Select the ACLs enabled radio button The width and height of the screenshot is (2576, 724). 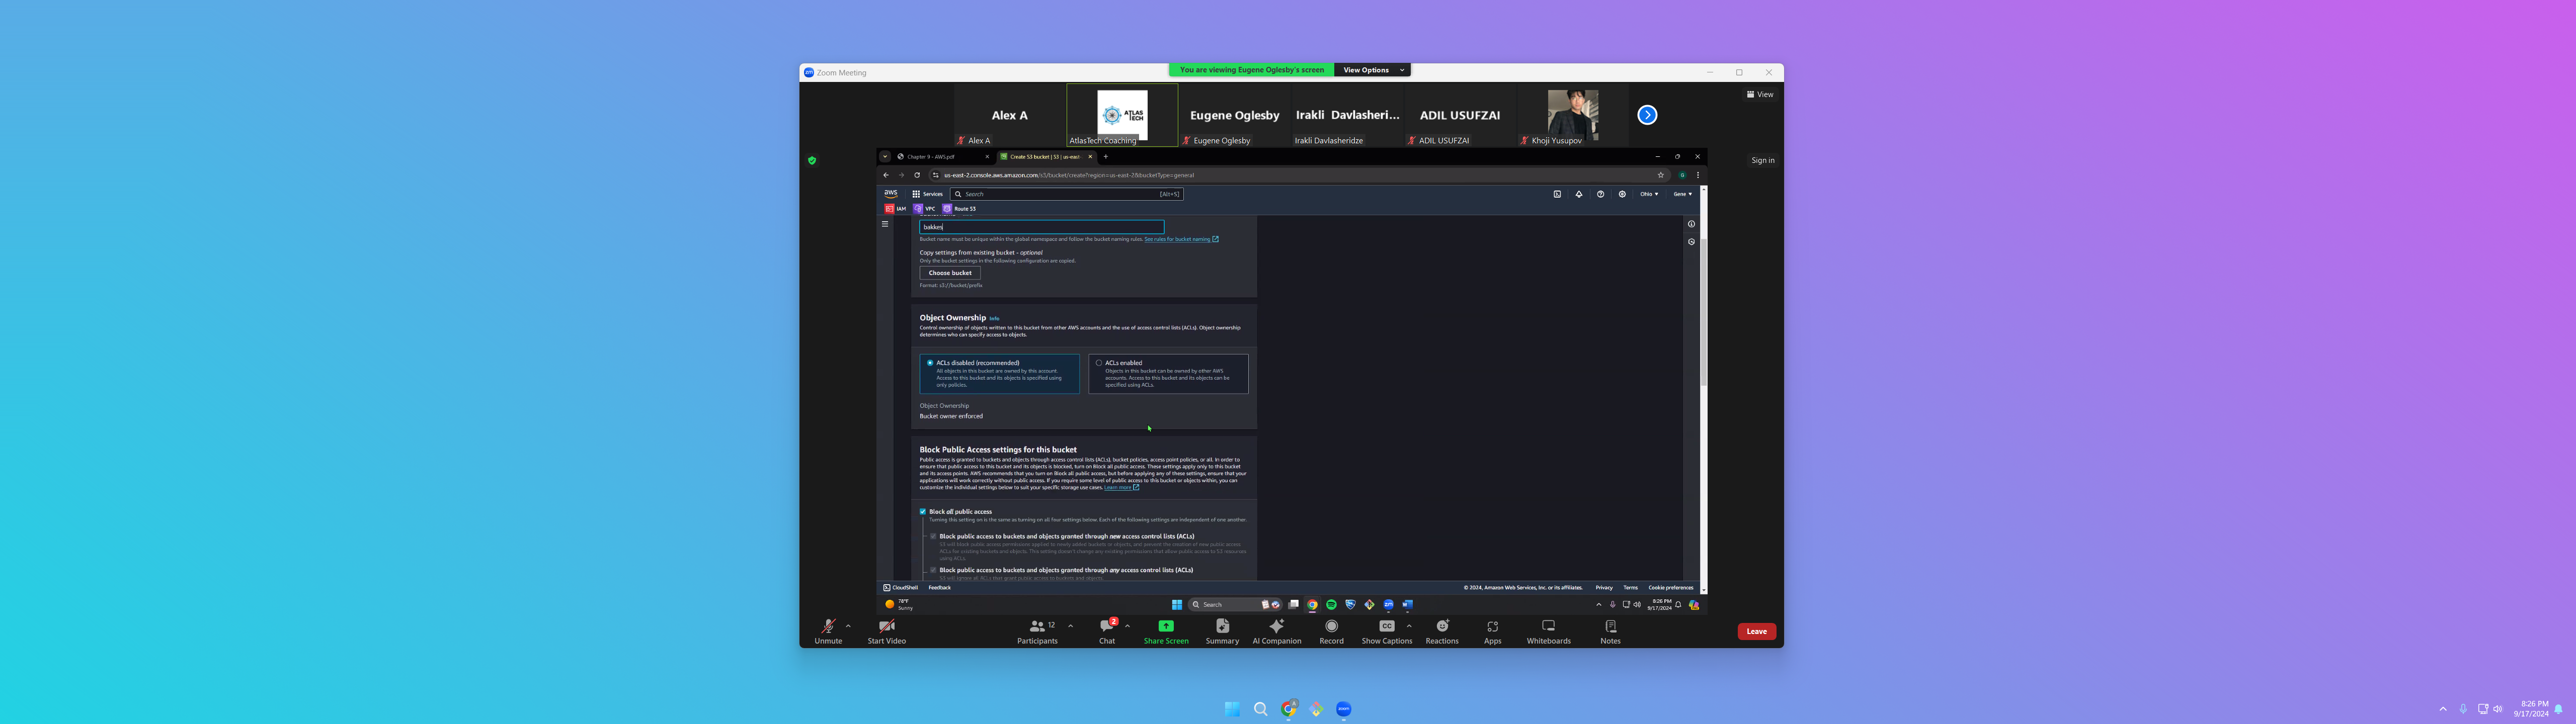(x=1099, y=363)
